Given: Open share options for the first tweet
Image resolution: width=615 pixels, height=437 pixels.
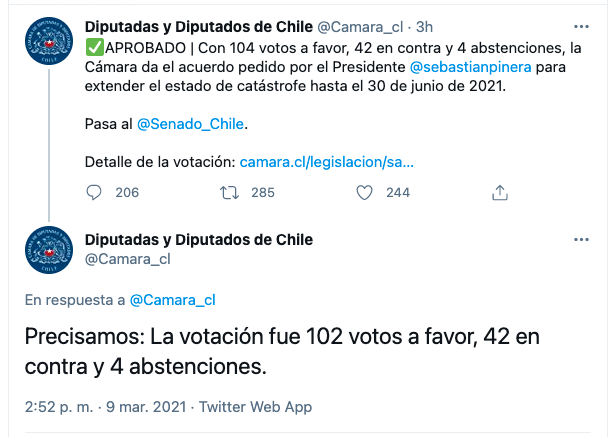Looking at the screenshot, I should coord(500,193).
